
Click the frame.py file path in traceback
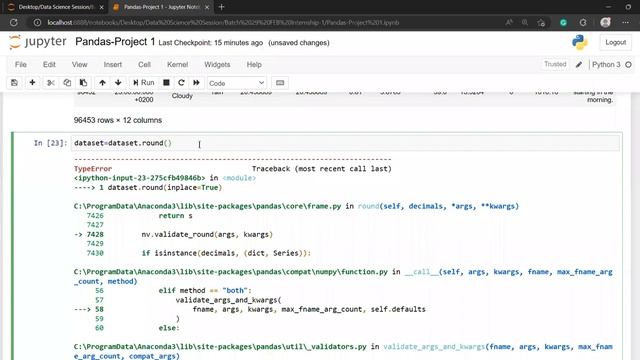point(207,206)
